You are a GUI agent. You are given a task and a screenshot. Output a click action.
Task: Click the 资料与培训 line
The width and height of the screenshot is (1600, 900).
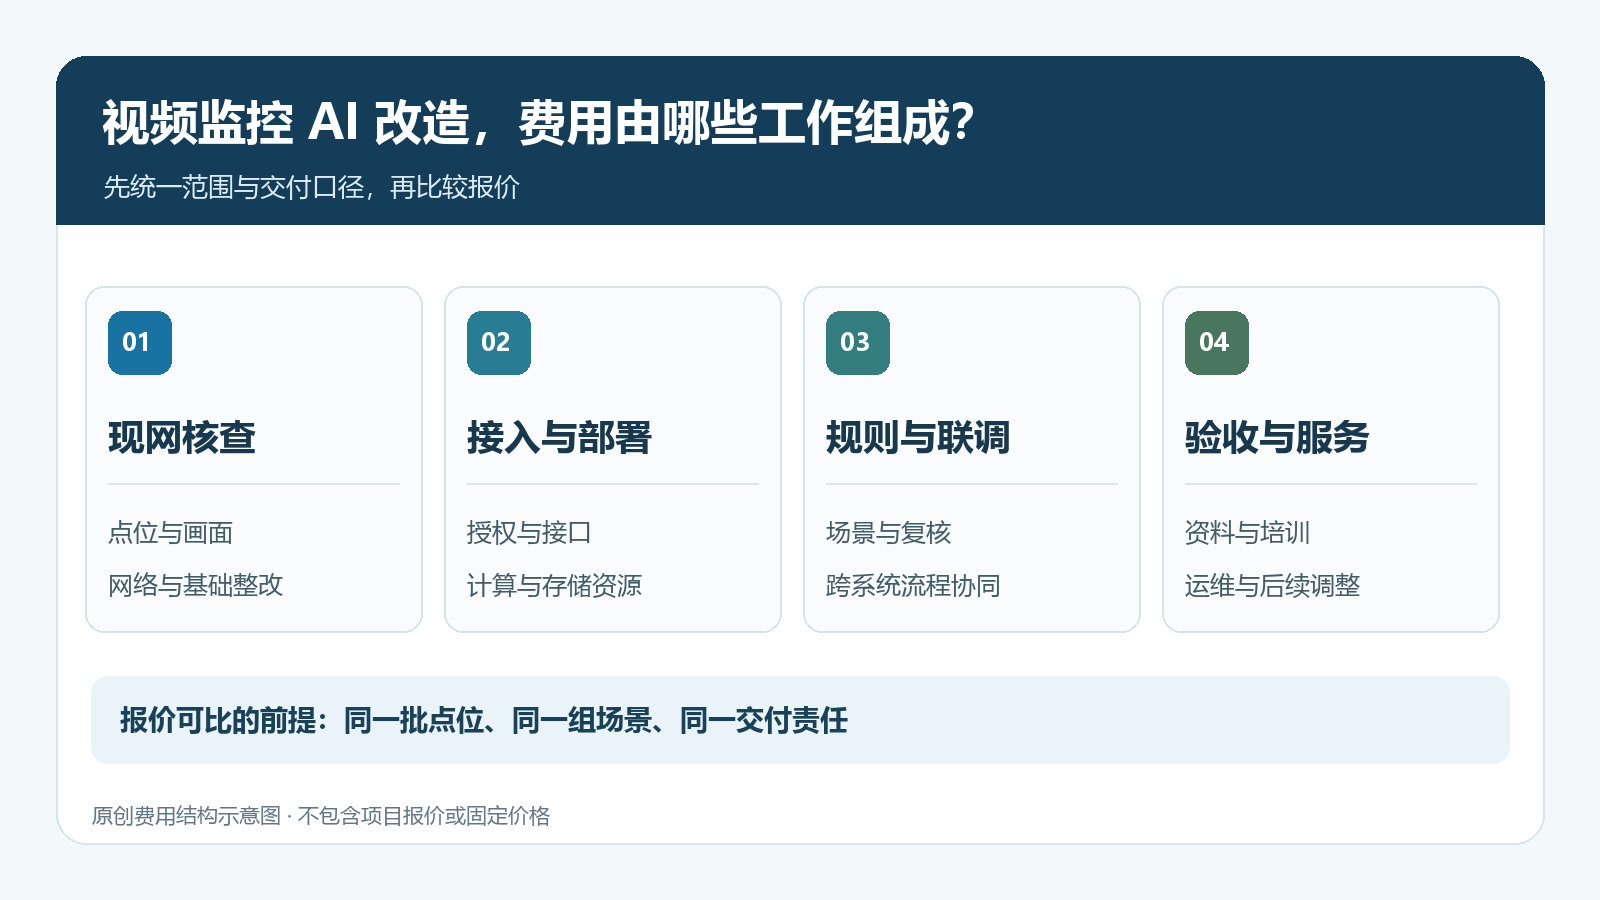coord(1247,533)
